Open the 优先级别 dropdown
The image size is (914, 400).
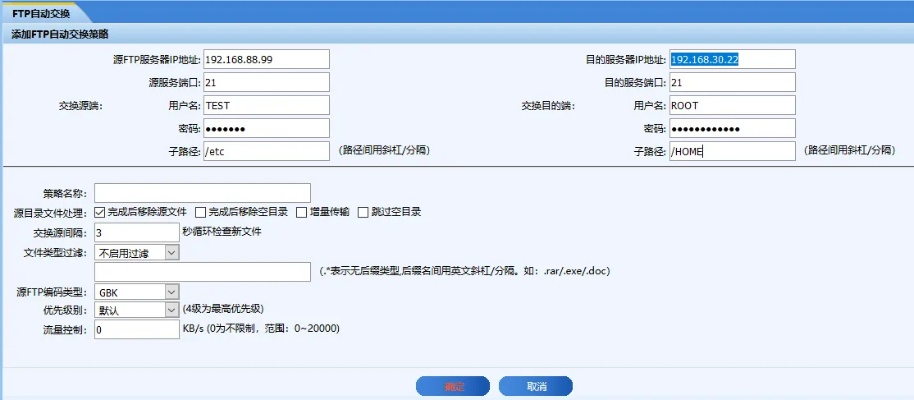tap(136, 310)
